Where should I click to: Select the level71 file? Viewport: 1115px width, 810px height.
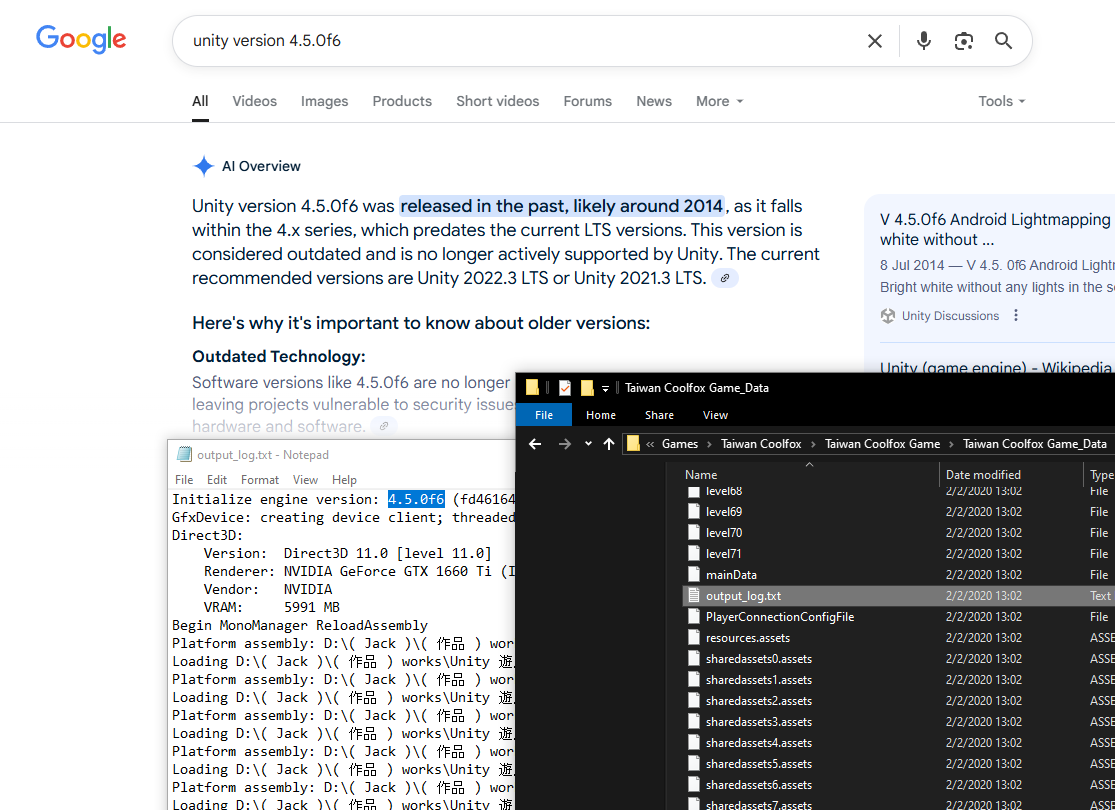pyautogui.click(x=724, y=554)
